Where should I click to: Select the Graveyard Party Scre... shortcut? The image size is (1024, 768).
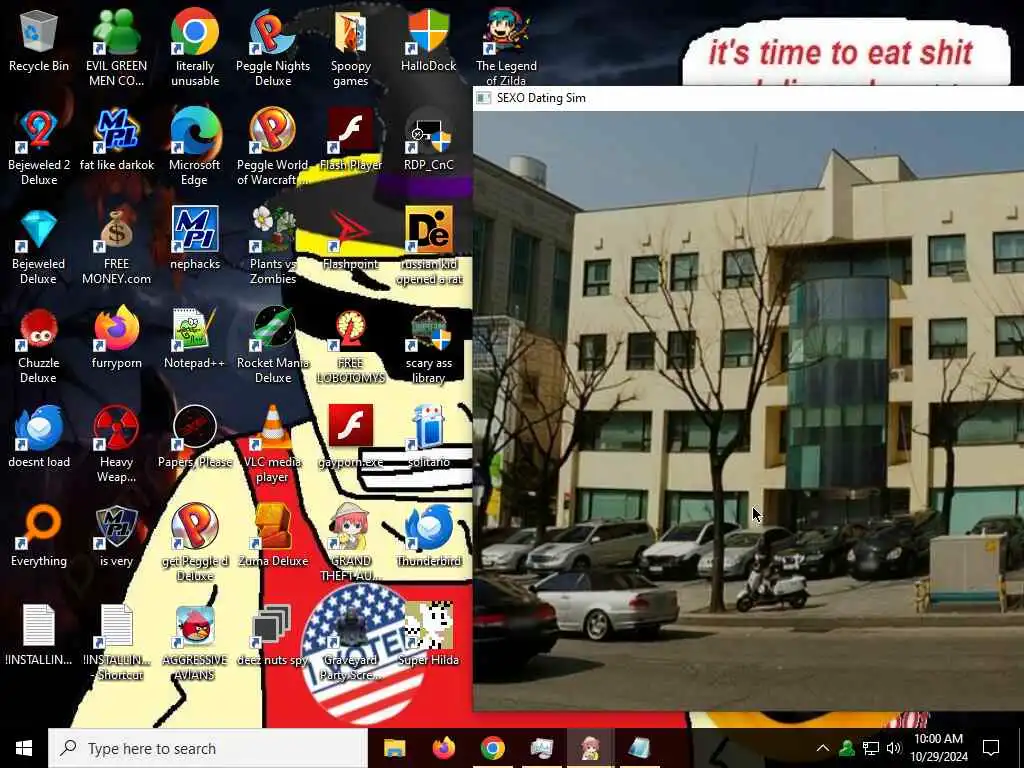pyautogui.click(x=351, y=643)
